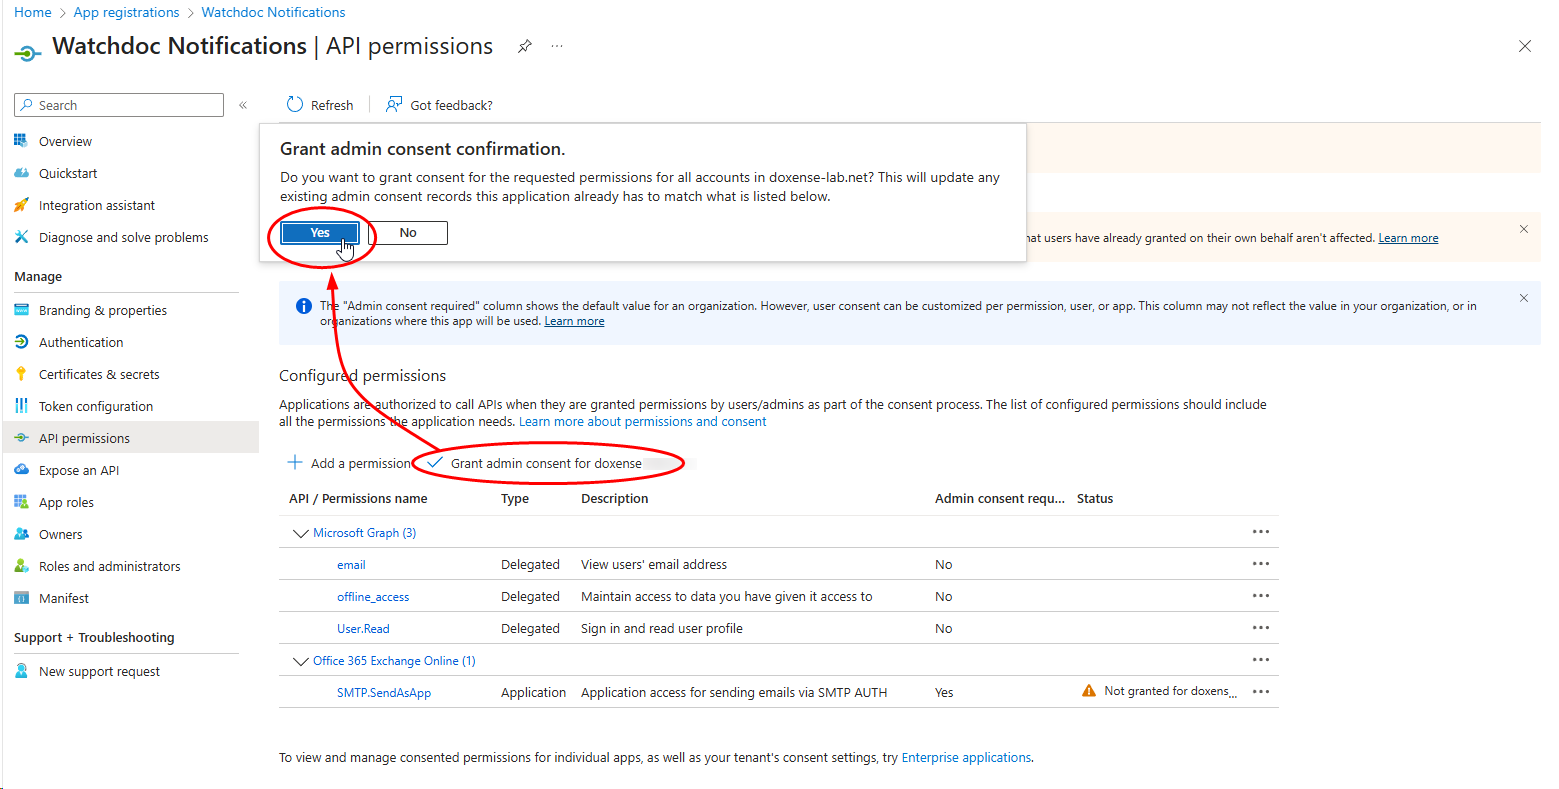Open the email permission link
This screenshot has width=1559, height=789.
point(351,565)
